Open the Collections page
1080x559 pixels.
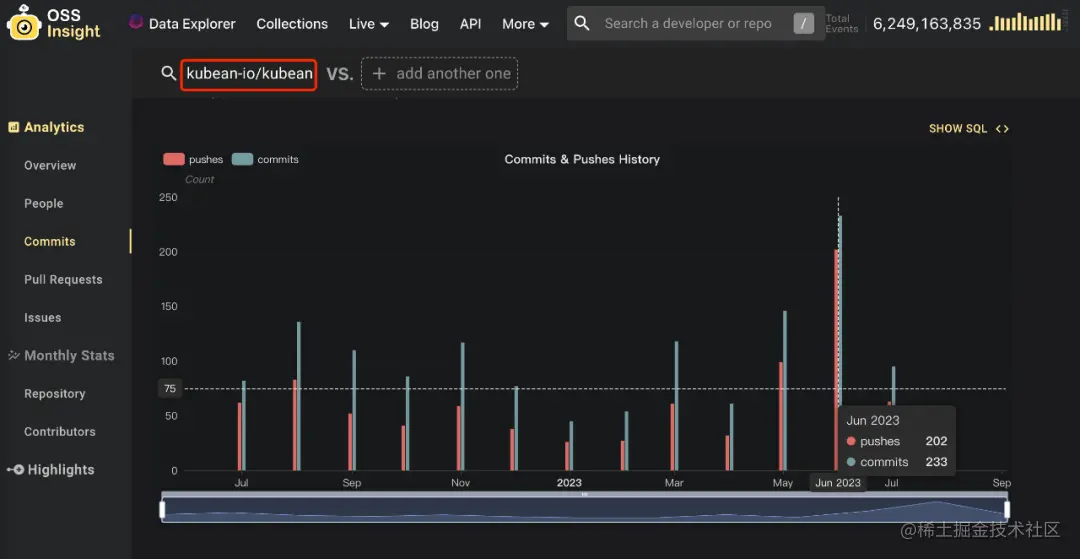pos(292,23)
